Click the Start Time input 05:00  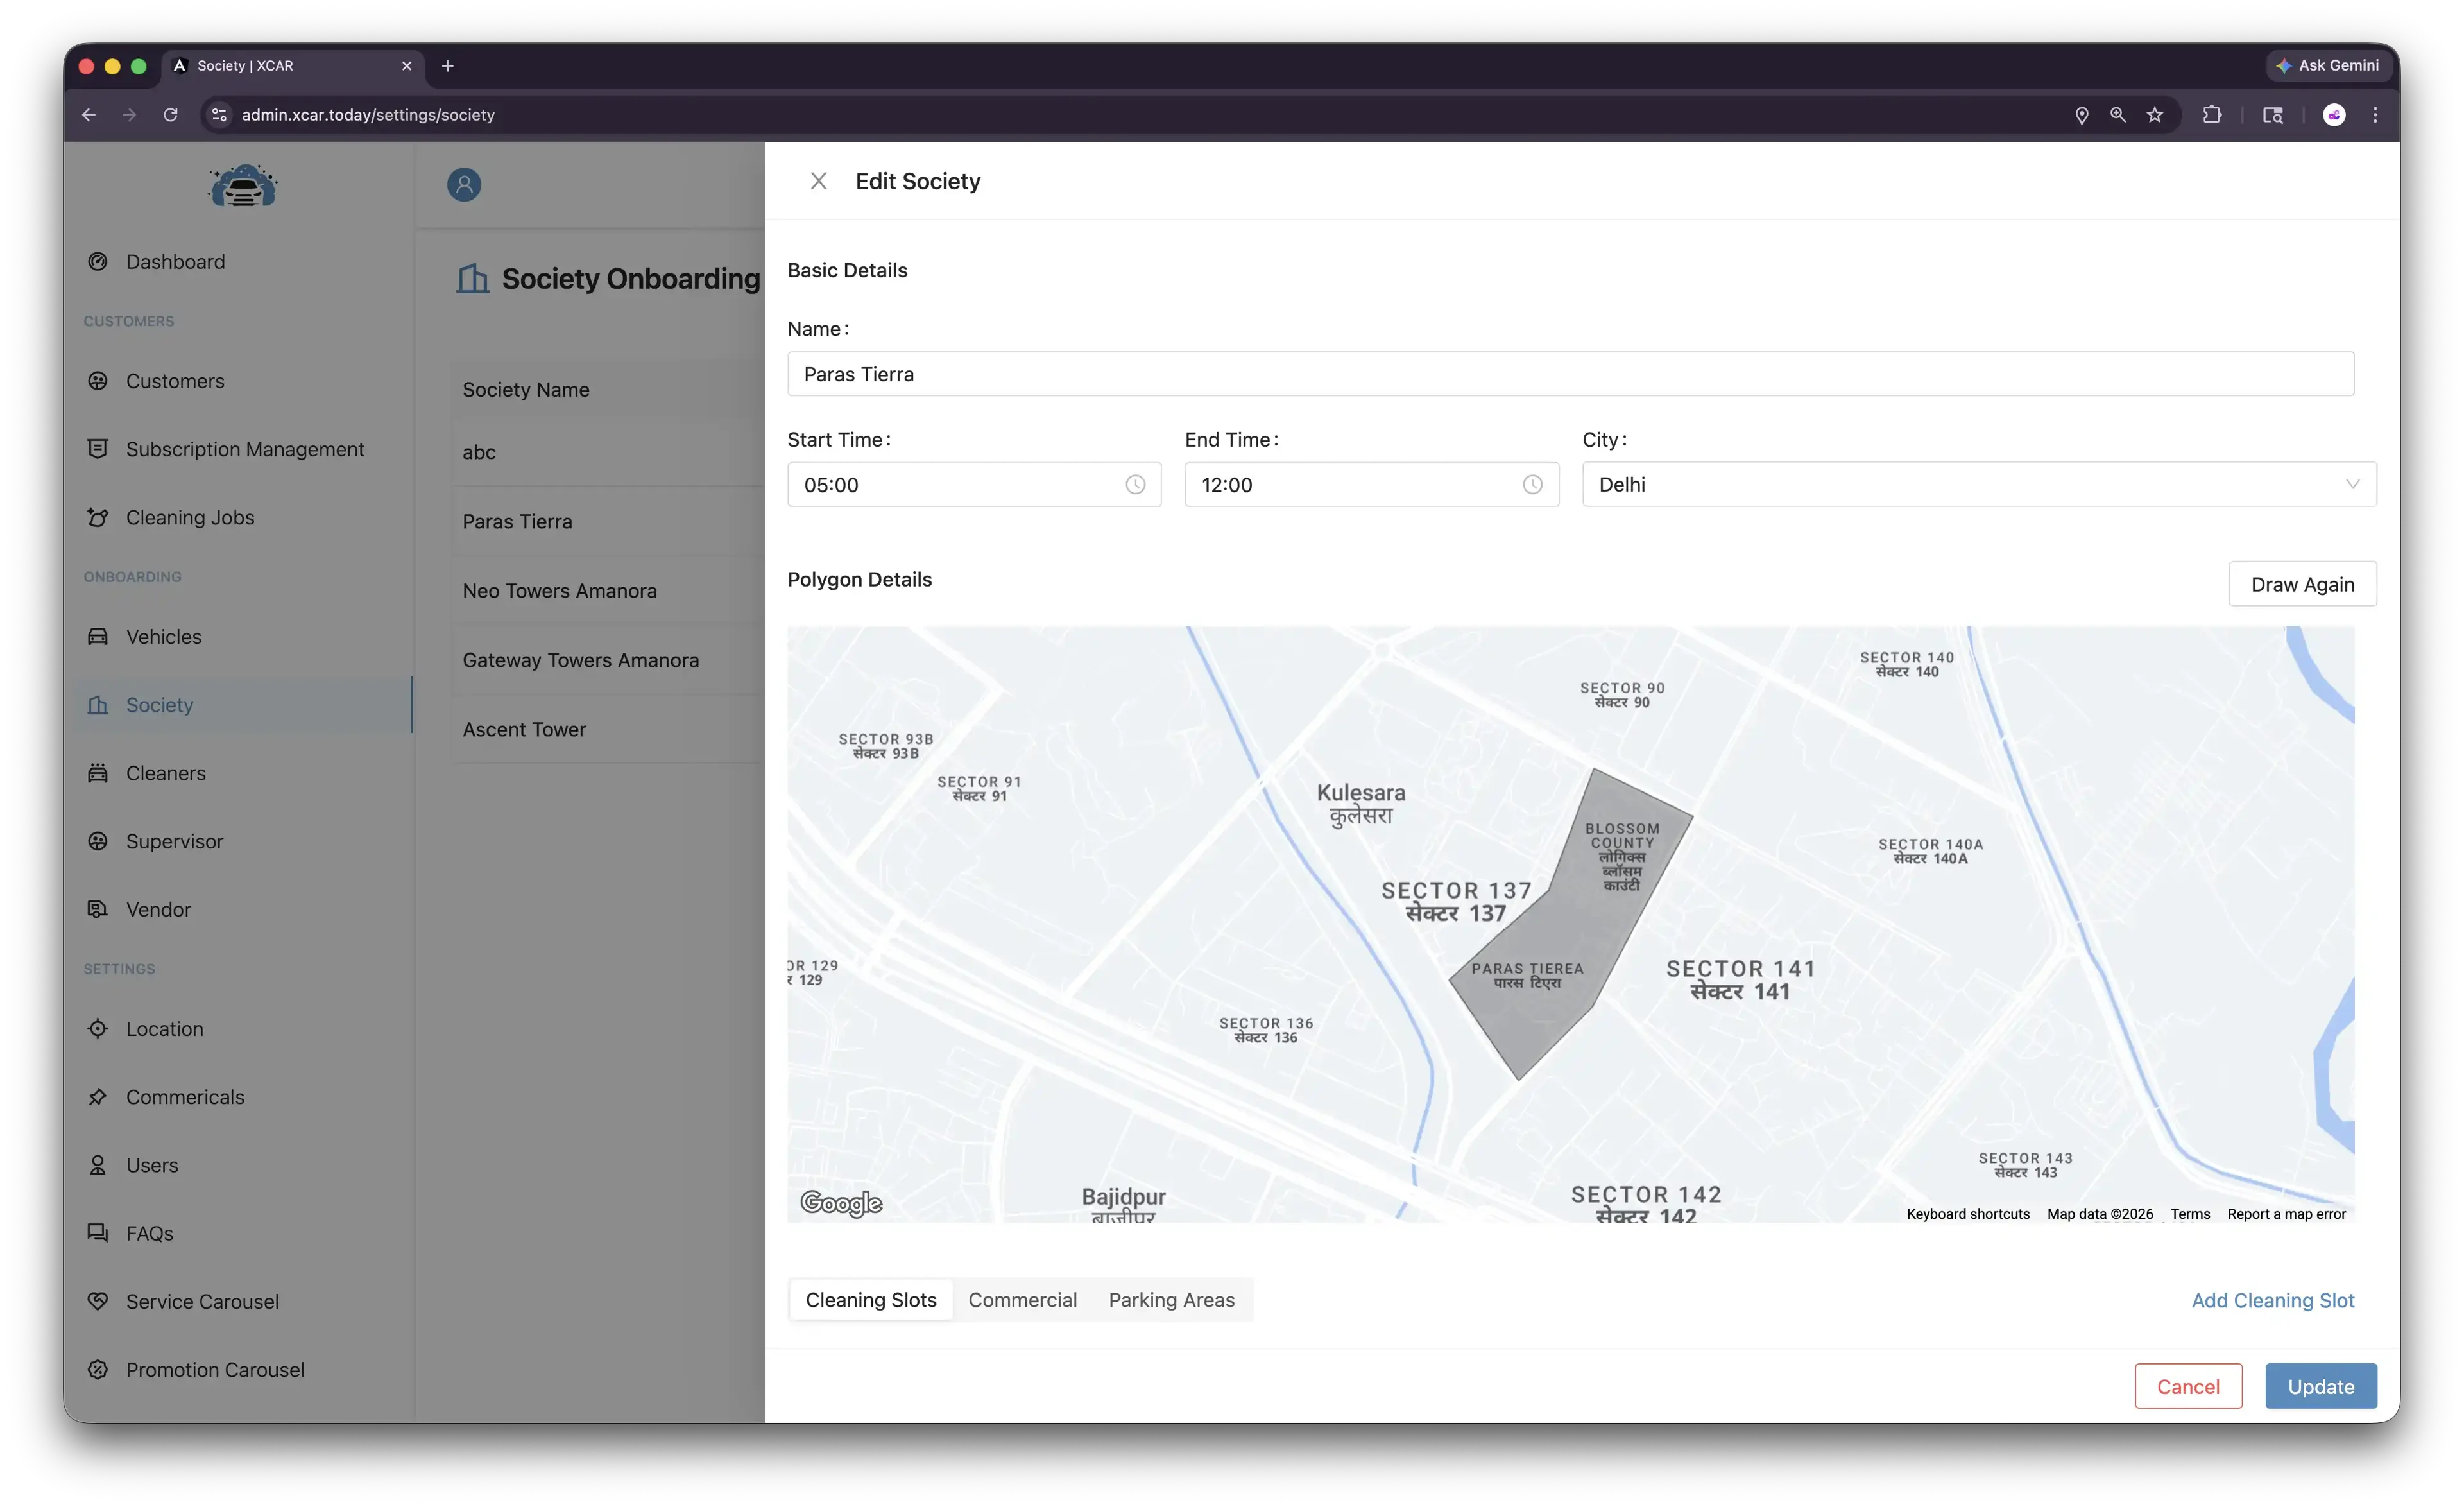click(973, 485)
